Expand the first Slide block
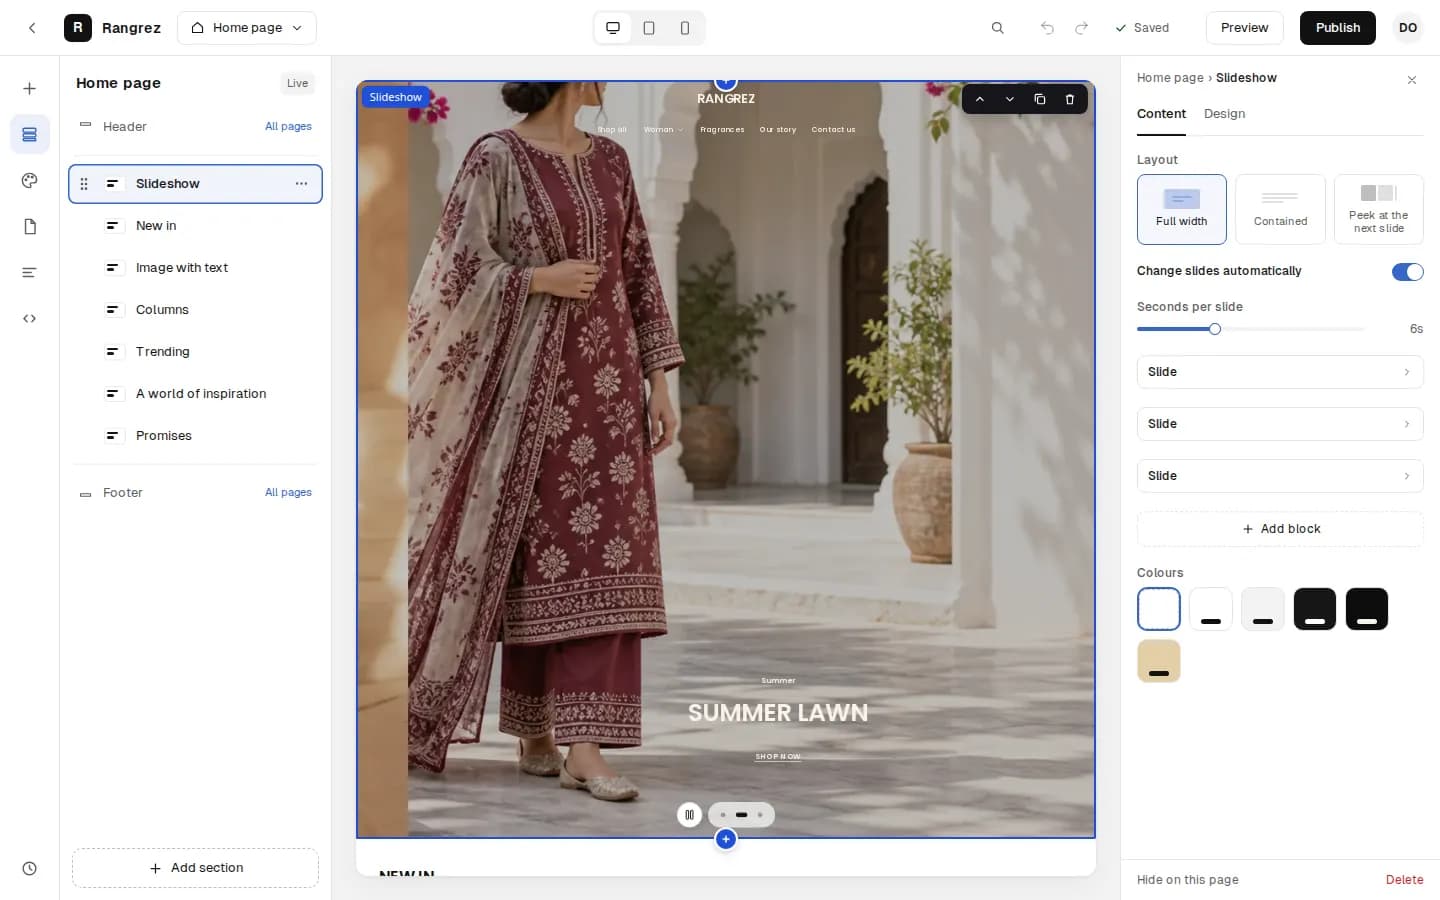 tap(1280, 372)
